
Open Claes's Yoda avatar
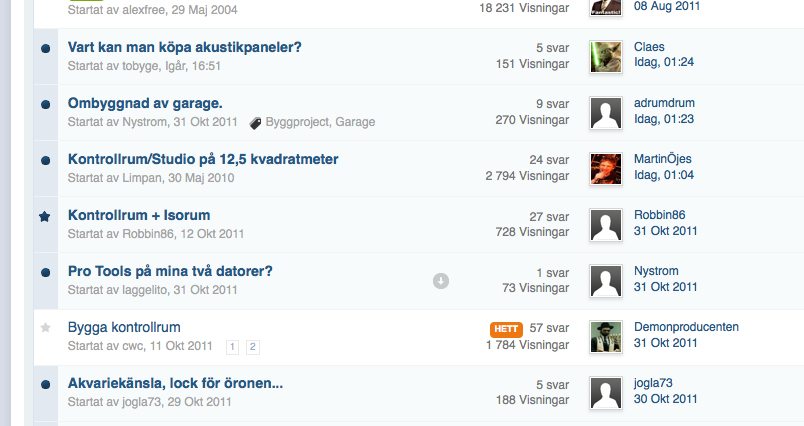tap(606, 57)
